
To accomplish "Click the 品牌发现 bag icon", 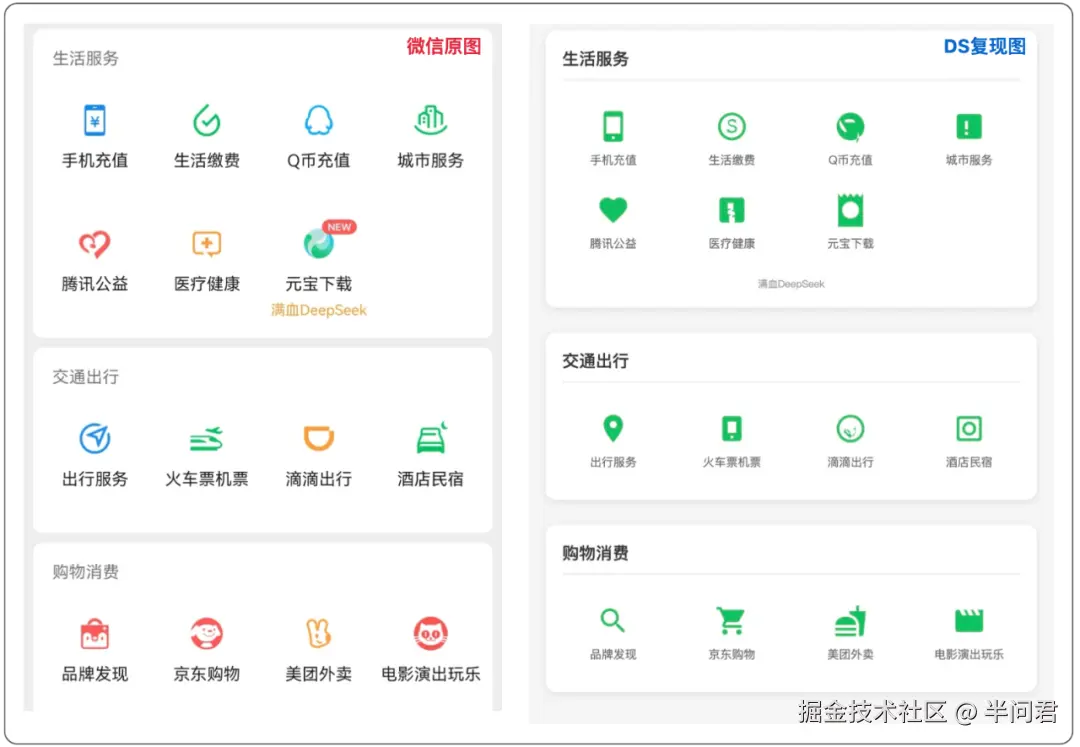I will click(x=95, y=633).
